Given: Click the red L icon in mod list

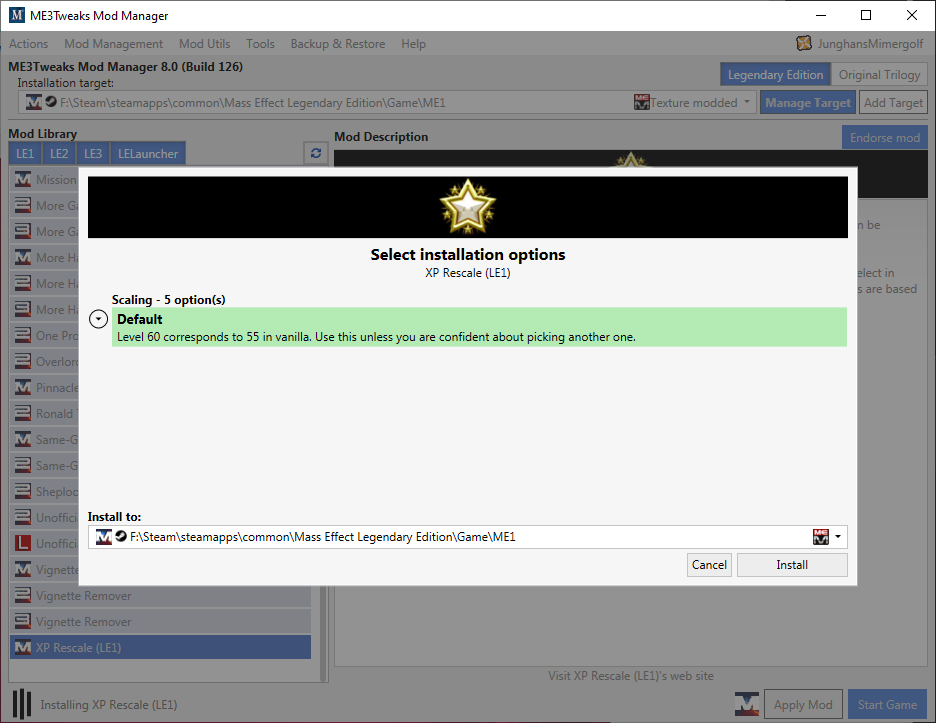Looking at the screenshot, I should 23,543.
